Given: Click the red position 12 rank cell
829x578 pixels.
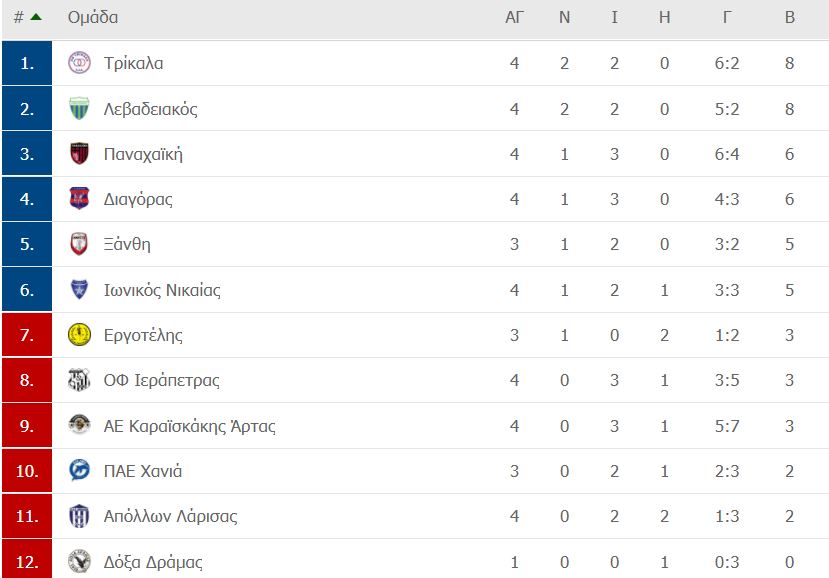Looking at the screenshot, I should [27, 559].
